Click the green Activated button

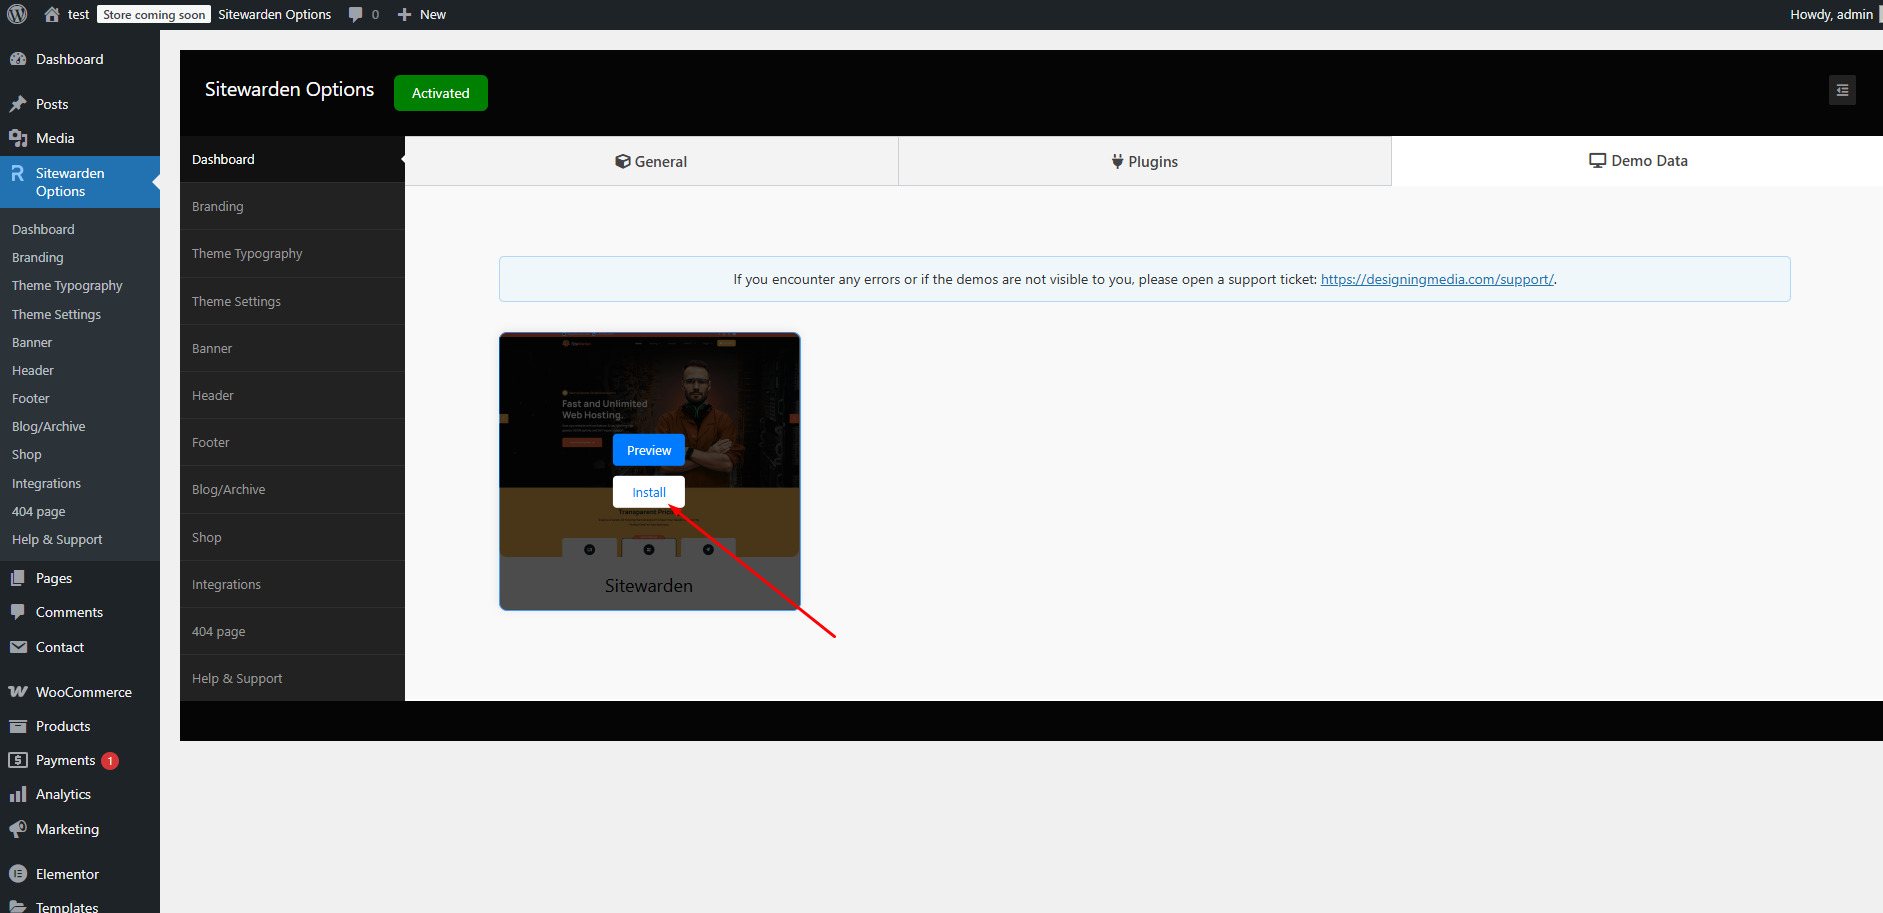(441, 93)
